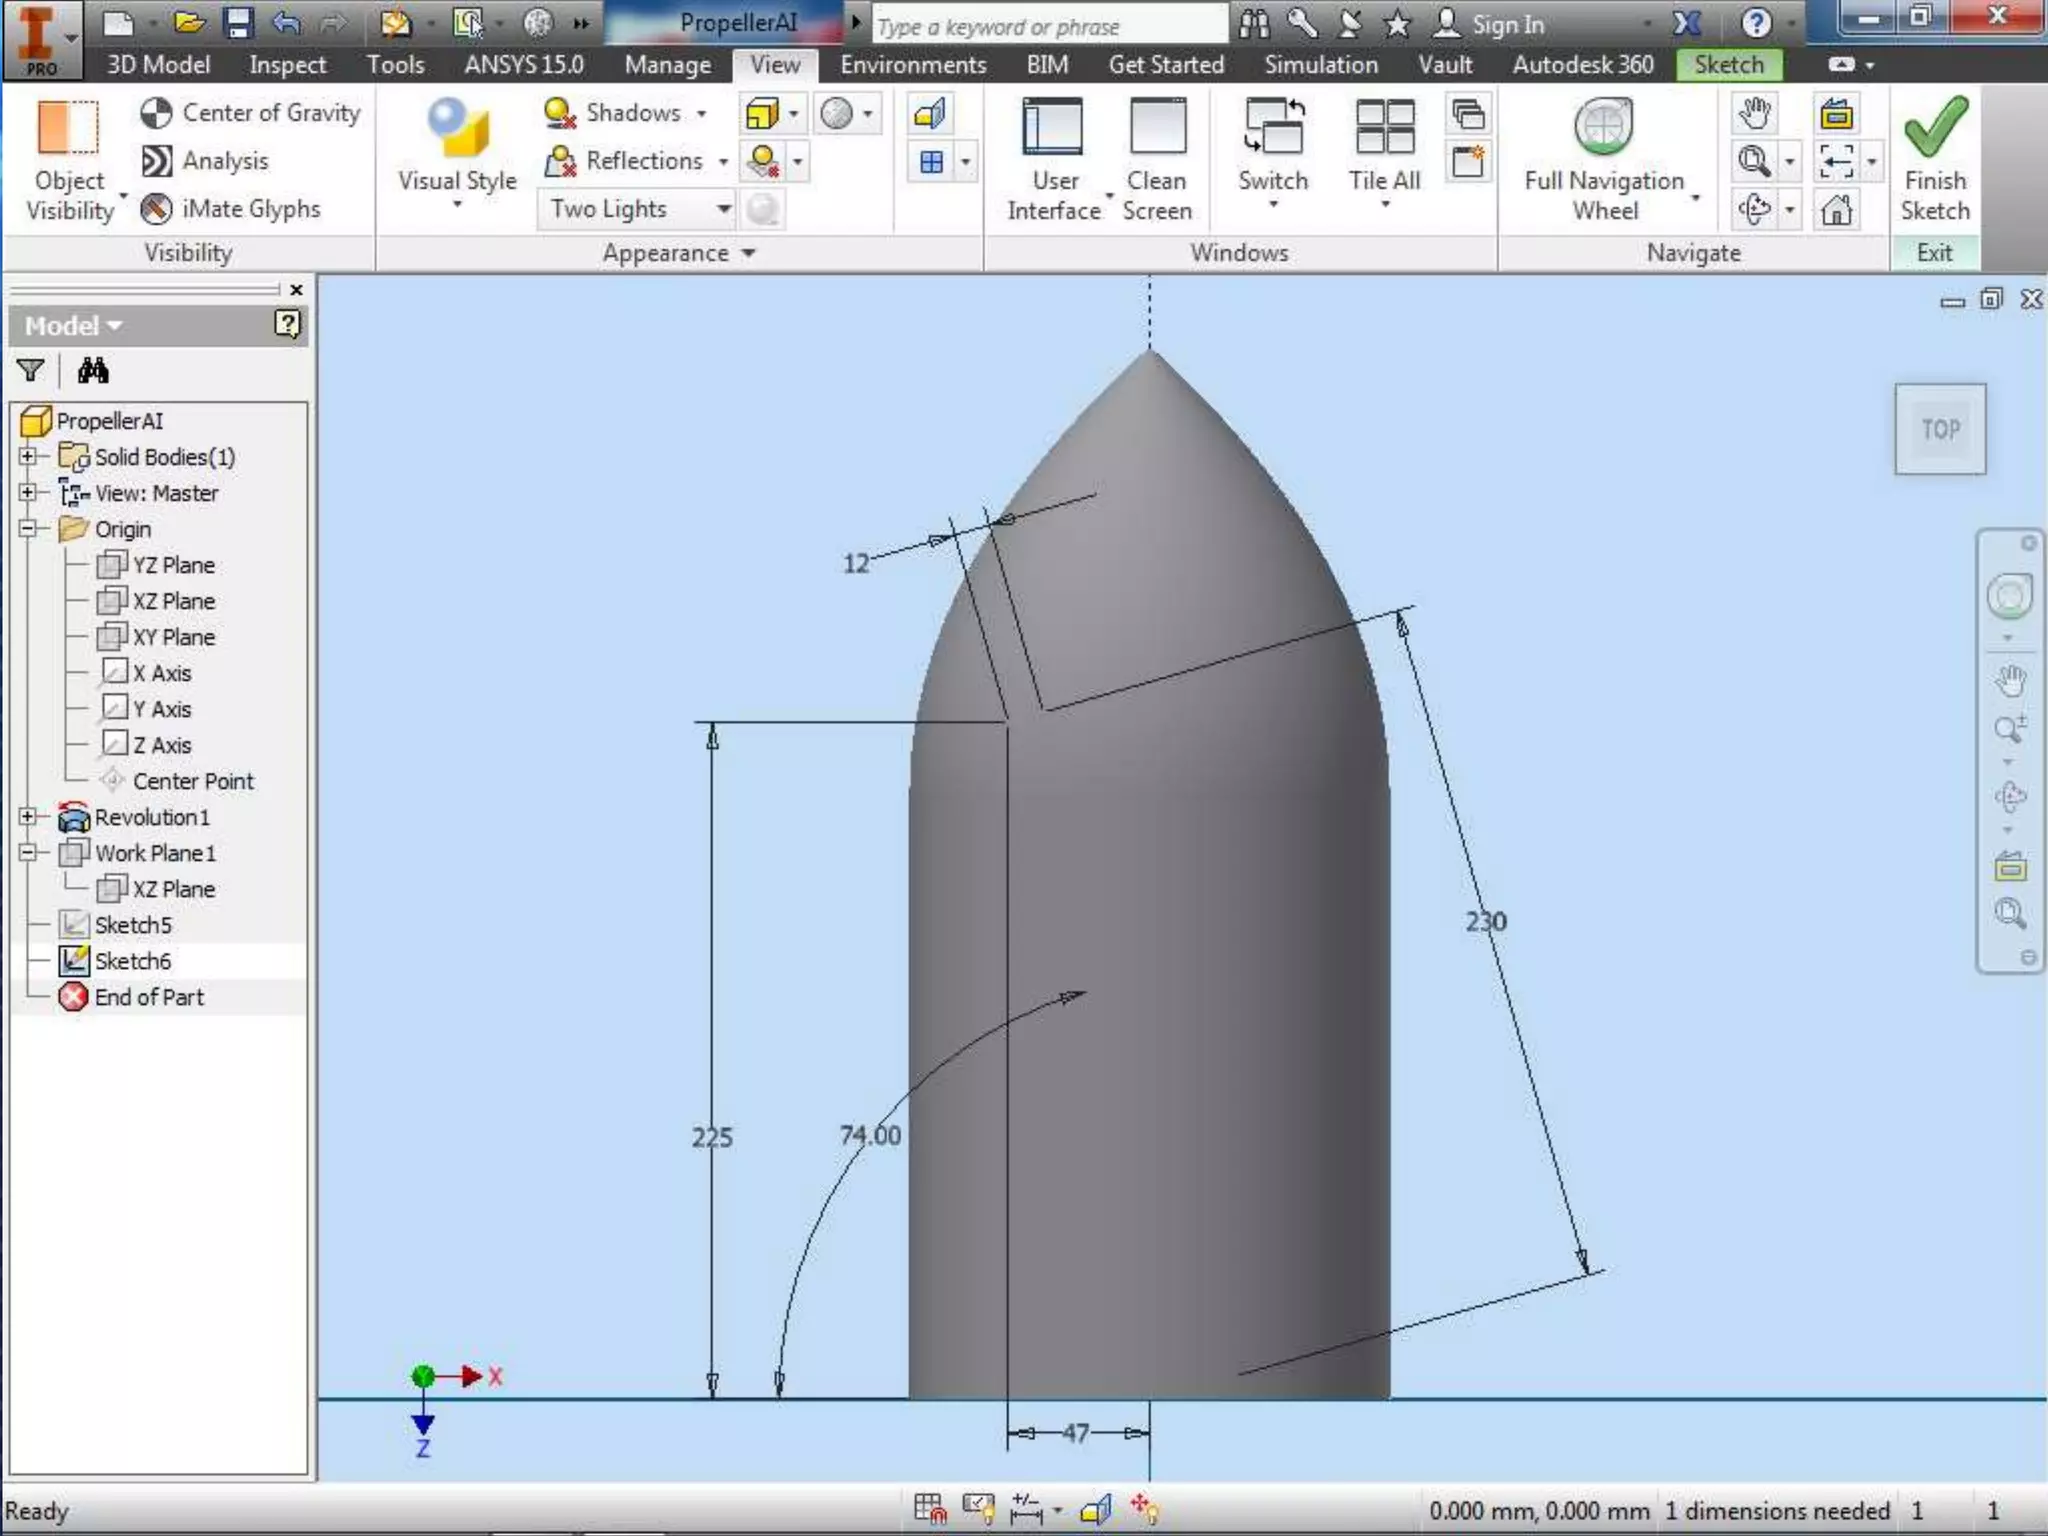Image resolution: width=2048 pixels, height=1536 pixels.
Task: Collapse the Origin folder node
Action: coord(28,529)
